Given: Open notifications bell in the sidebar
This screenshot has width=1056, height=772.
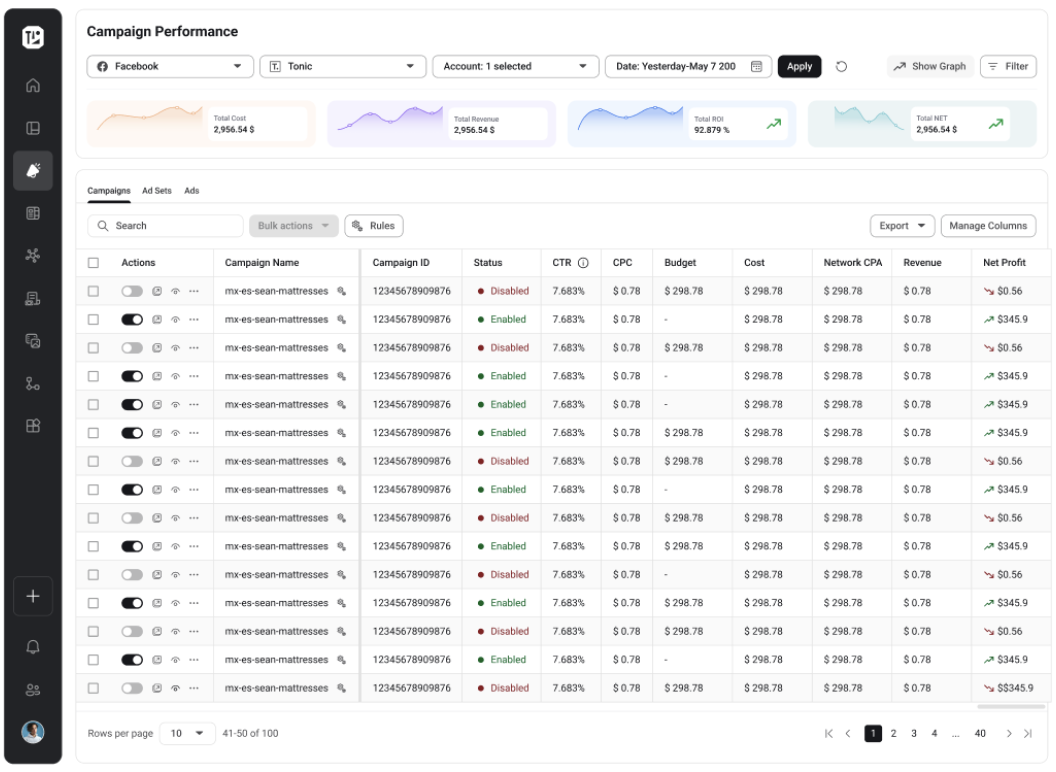Looking at the screenshot, I should point(33,647).
